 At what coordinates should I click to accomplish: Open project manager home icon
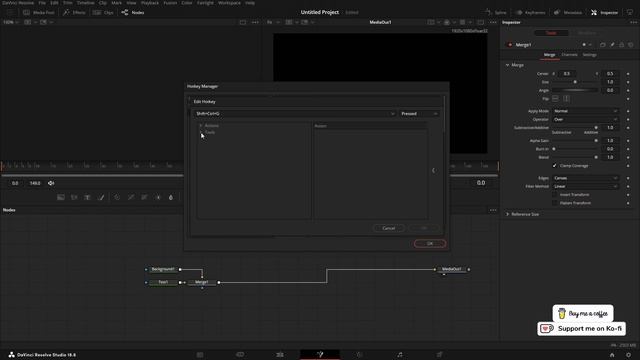[x=612, y=355]
